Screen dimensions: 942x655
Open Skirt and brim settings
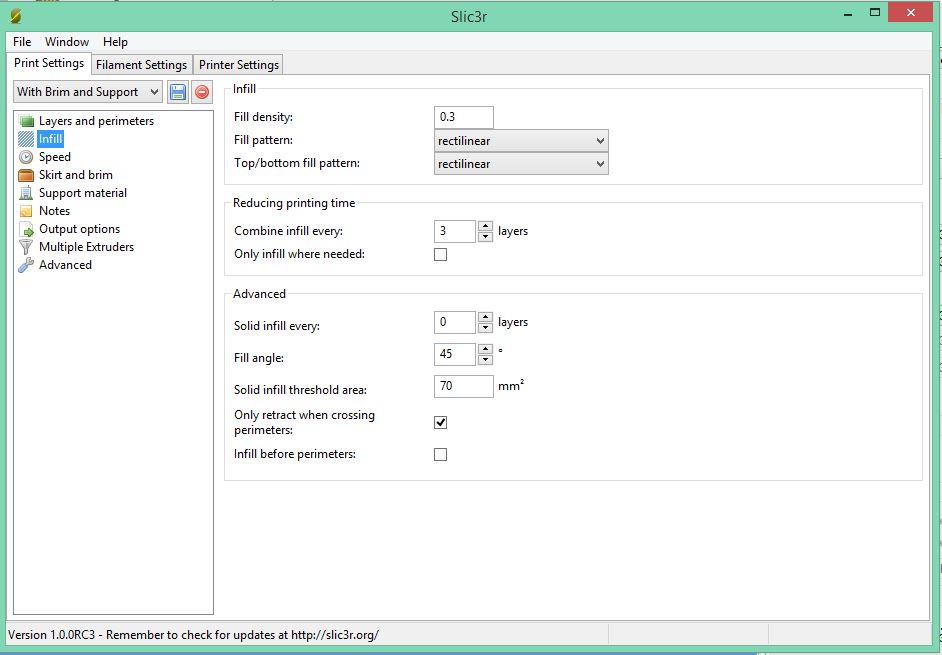pos(75,175)
